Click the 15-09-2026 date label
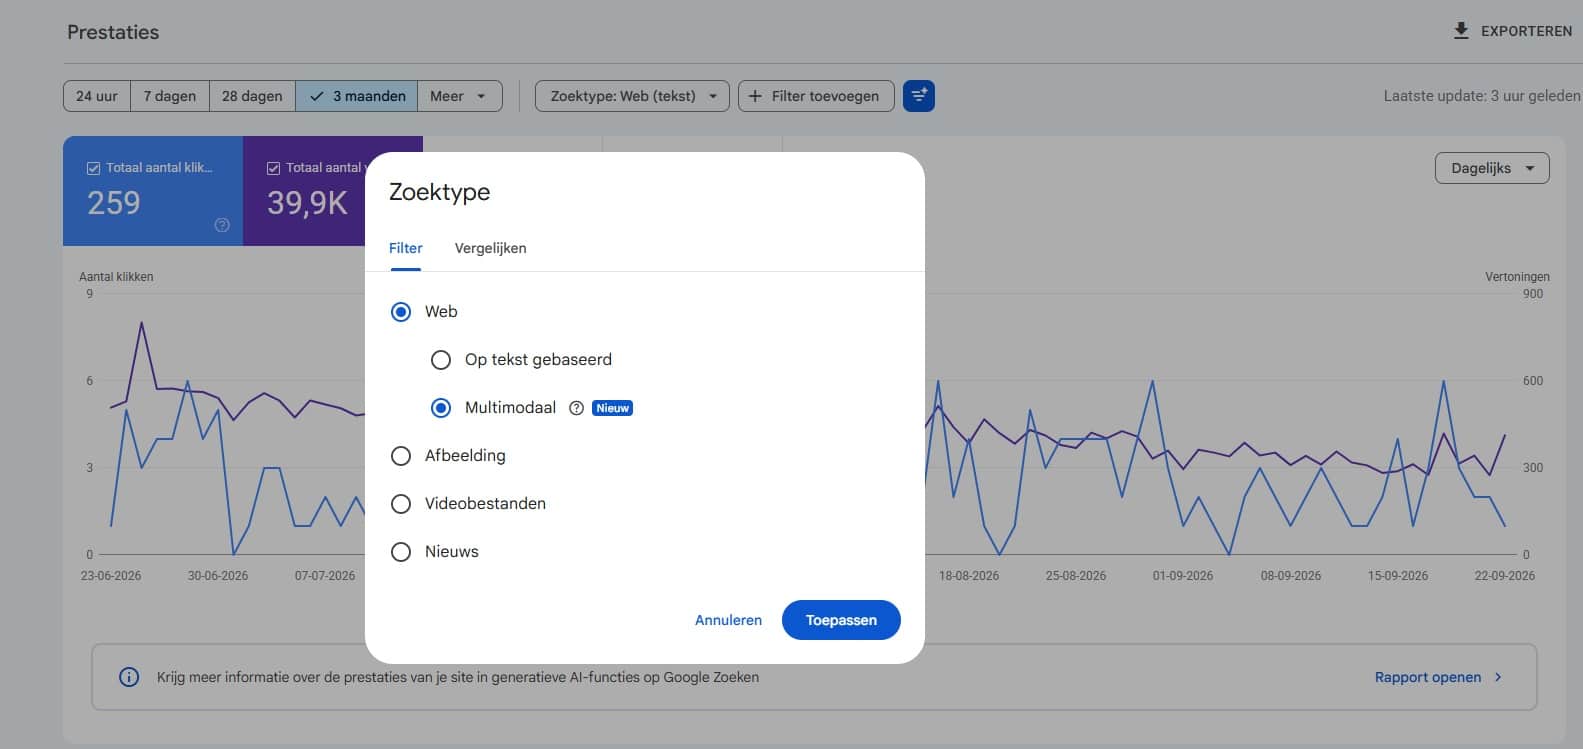 tap(1398, 576)
